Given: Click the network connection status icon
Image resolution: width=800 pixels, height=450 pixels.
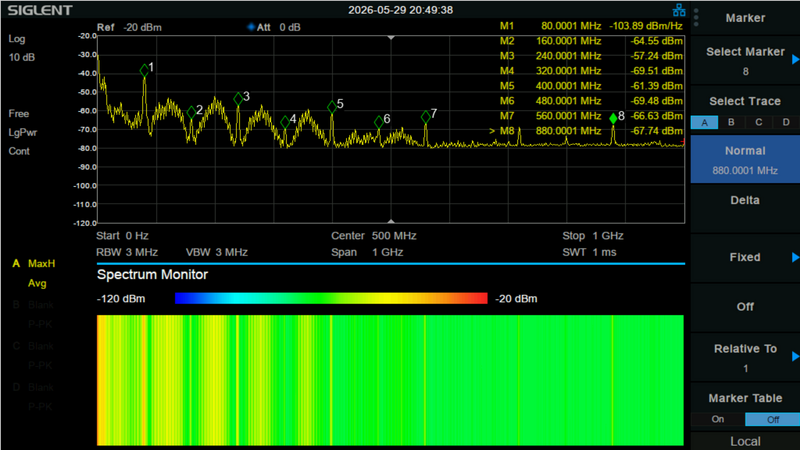Looking at the screenshot, I should 679,10.
